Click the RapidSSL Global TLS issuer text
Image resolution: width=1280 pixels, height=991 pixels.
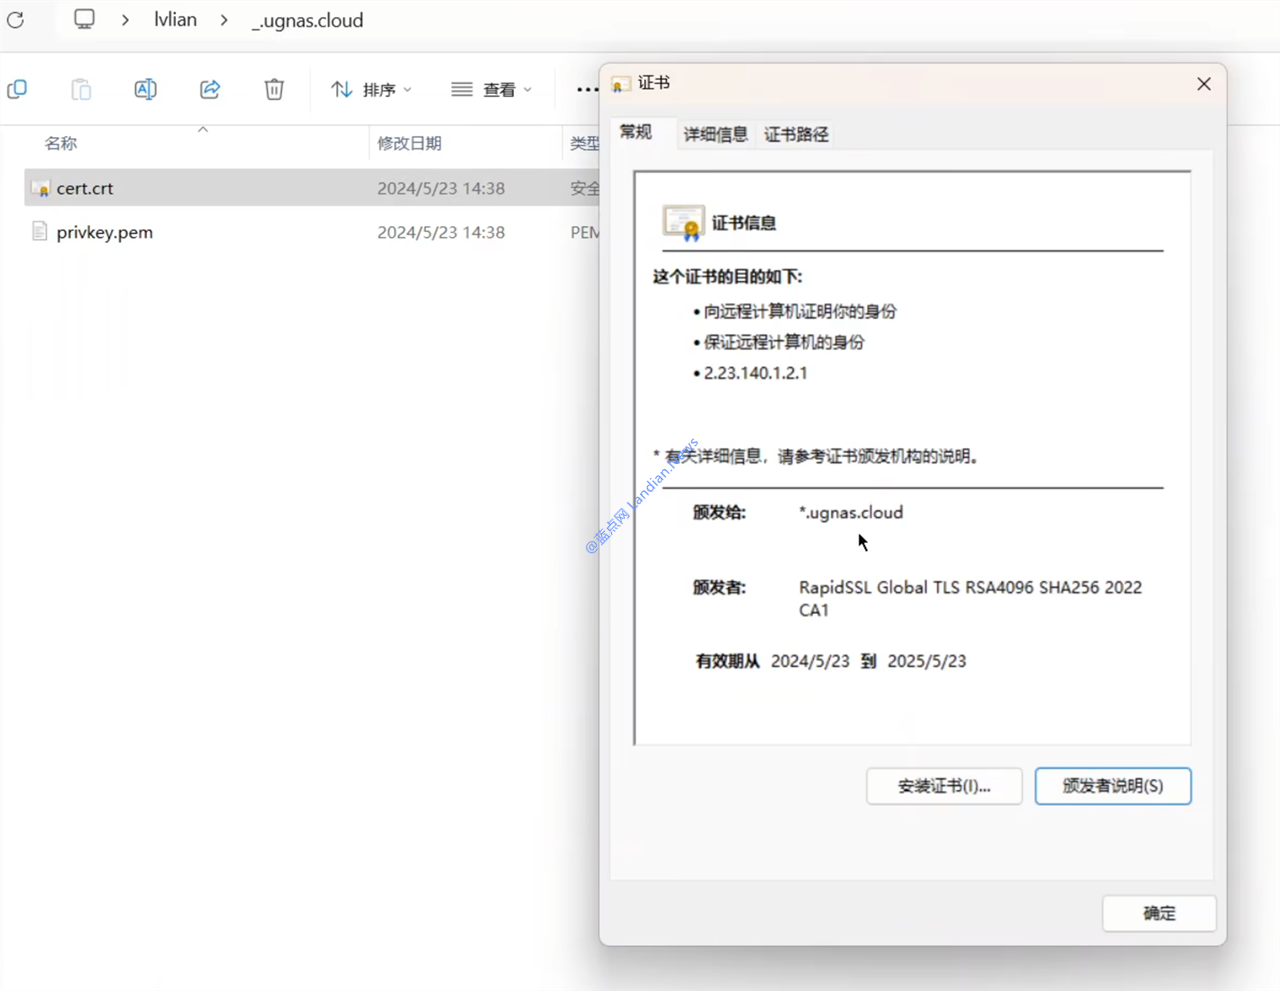point(970,598)
